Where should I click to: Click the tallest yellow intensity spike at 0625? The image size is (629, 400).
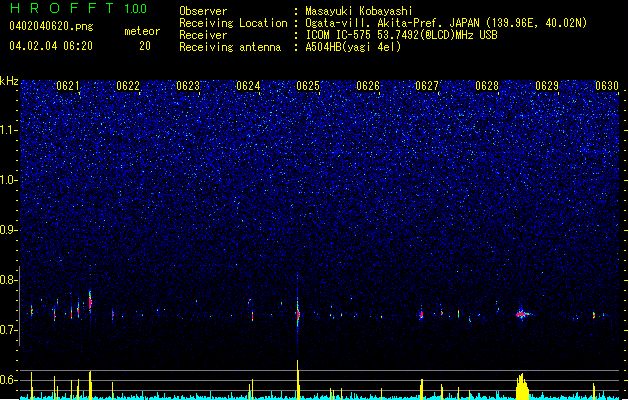[x=298, y=379]
